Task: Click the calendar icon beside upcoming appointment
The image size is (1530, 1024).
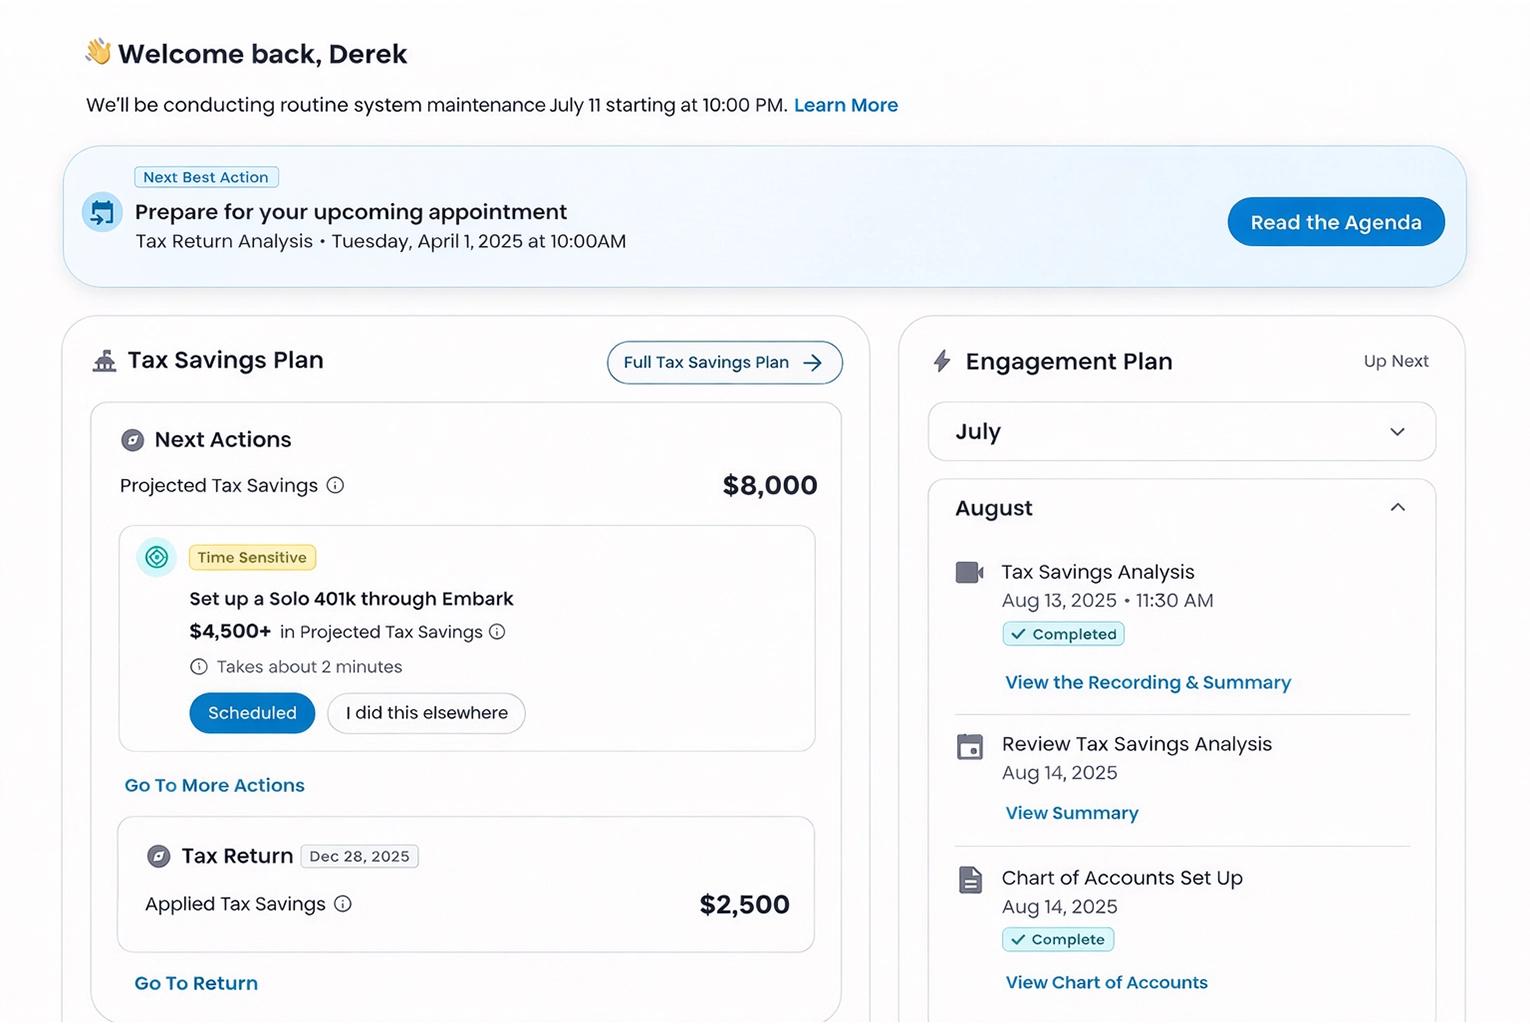Action: pyautogui.click(x=102, y=213)
